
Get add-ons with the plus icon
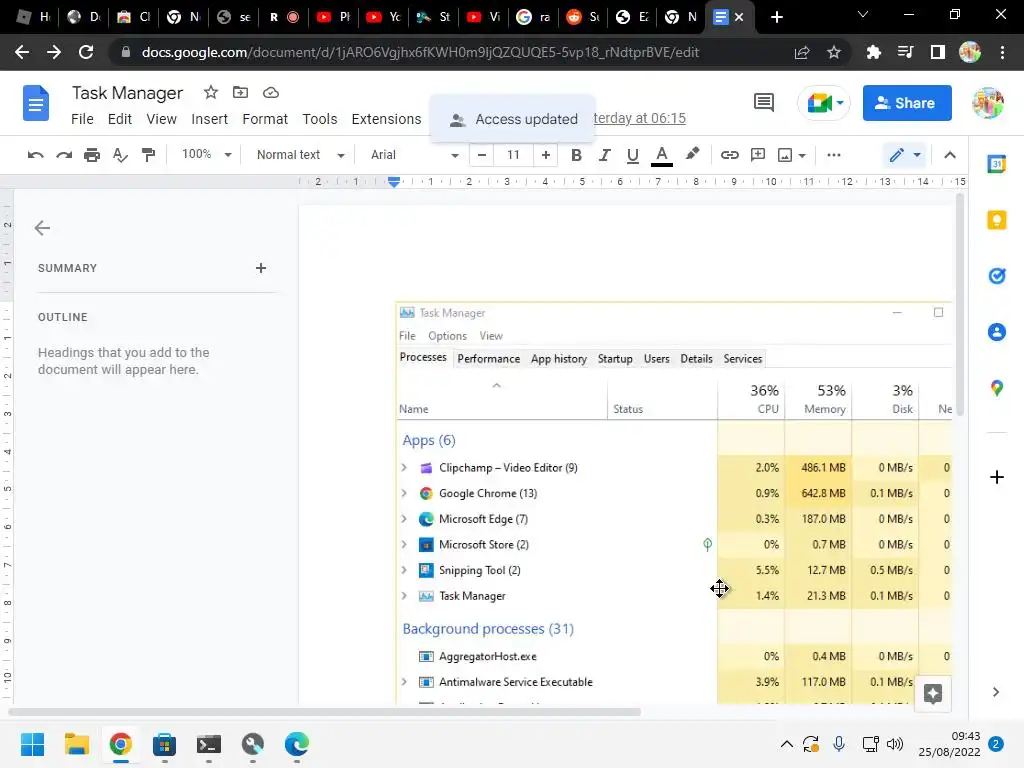click(997, 477)
